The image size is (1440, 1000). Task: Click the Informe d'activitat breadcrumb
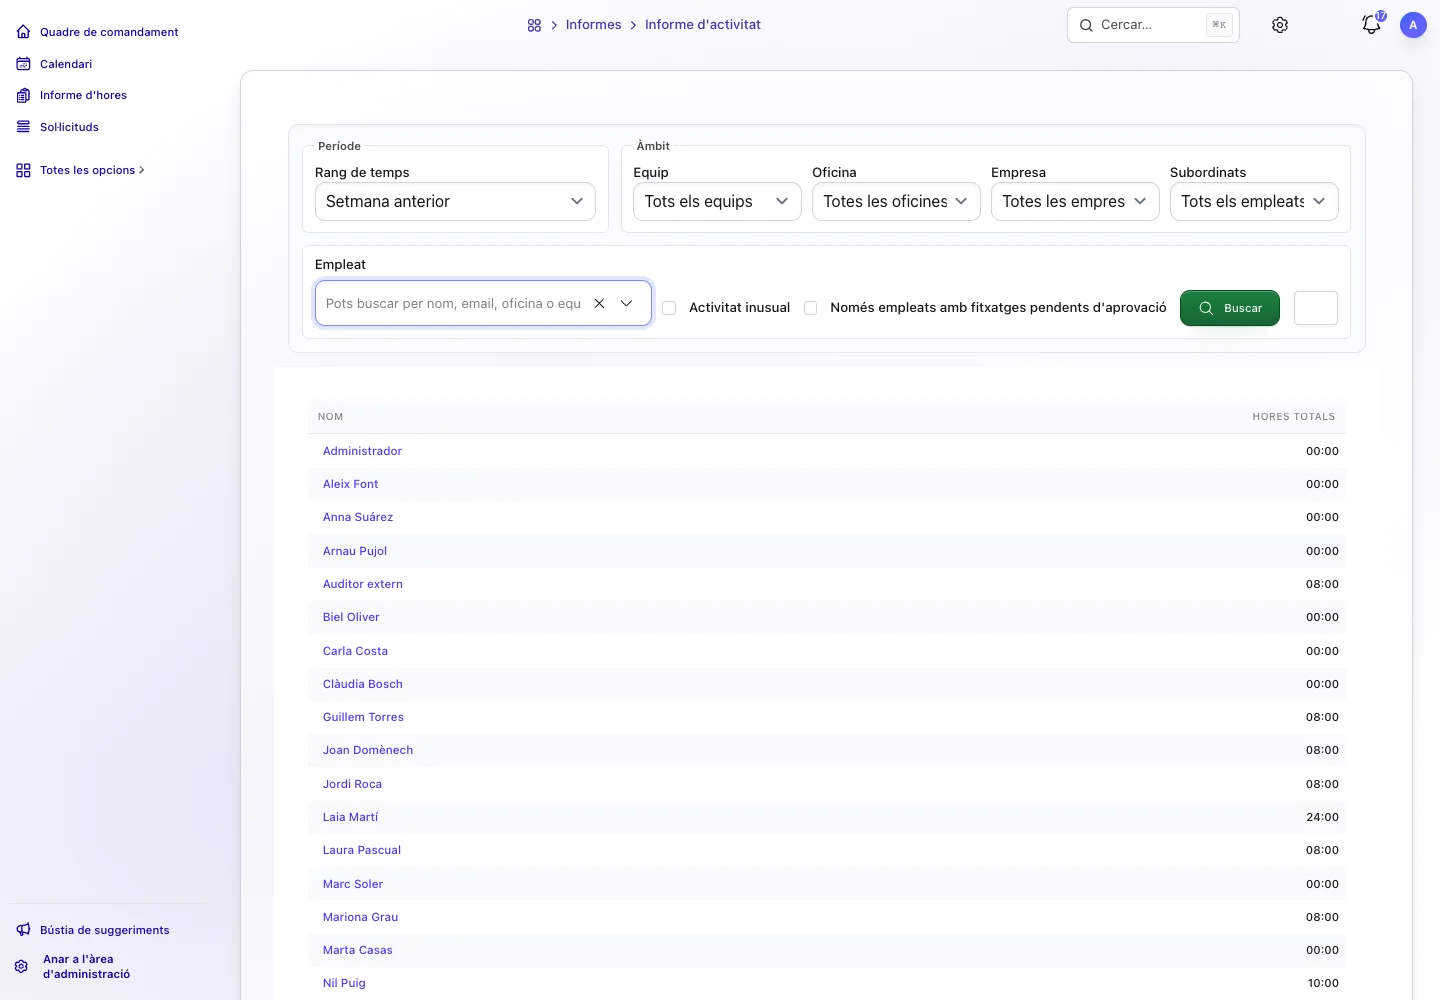click(x=702, y=24)
